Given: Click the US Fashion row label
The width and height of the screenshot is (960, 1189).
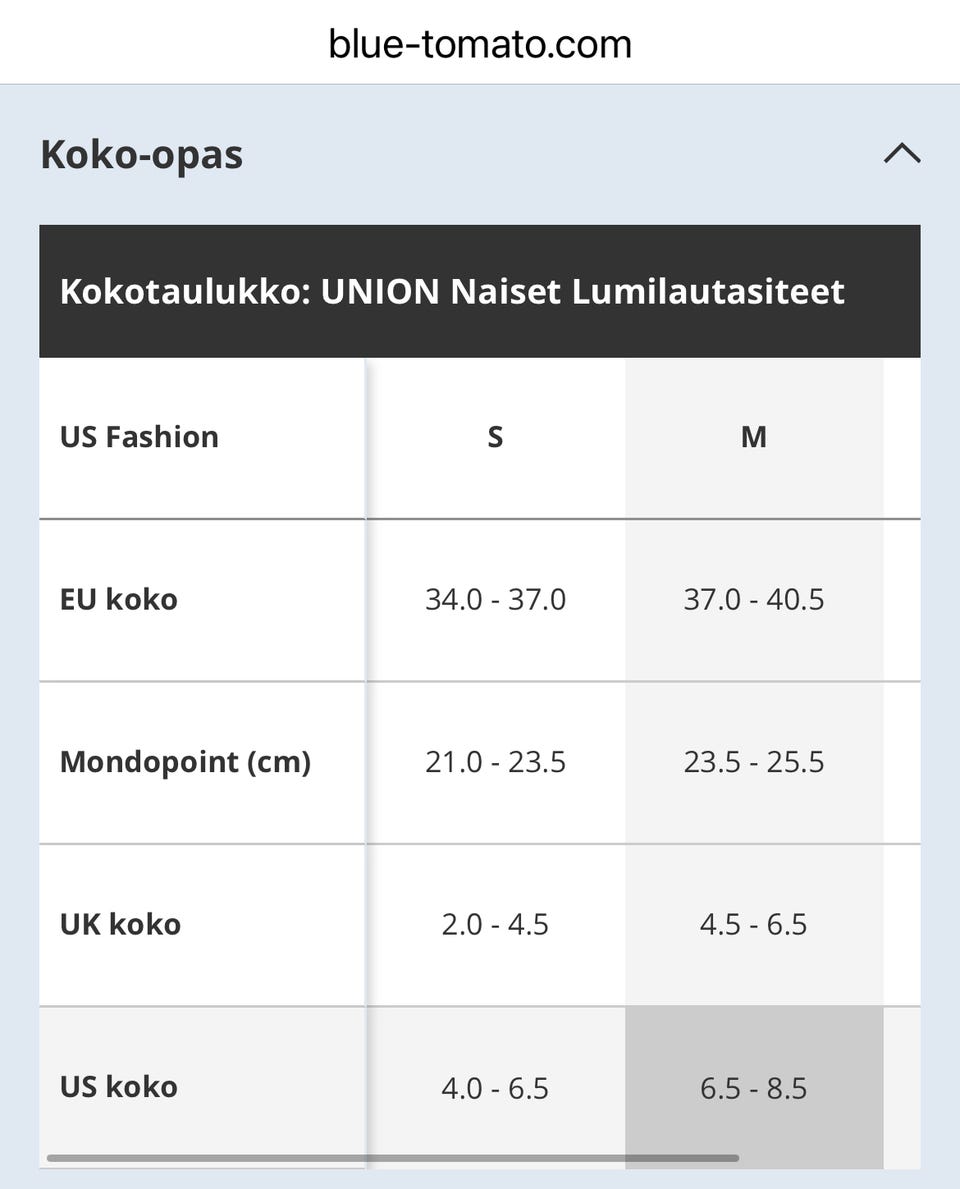Looking at the screenshot, I should click(x=139, y=437).
